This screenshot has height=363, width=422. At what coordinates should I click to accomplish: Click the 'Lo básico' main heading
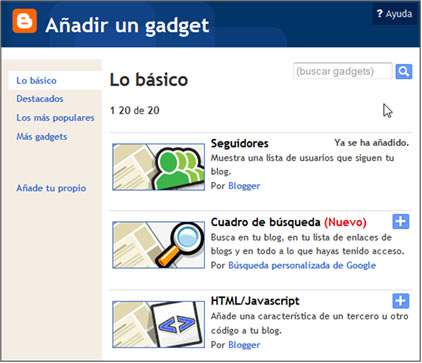click(x=149, y=80)
